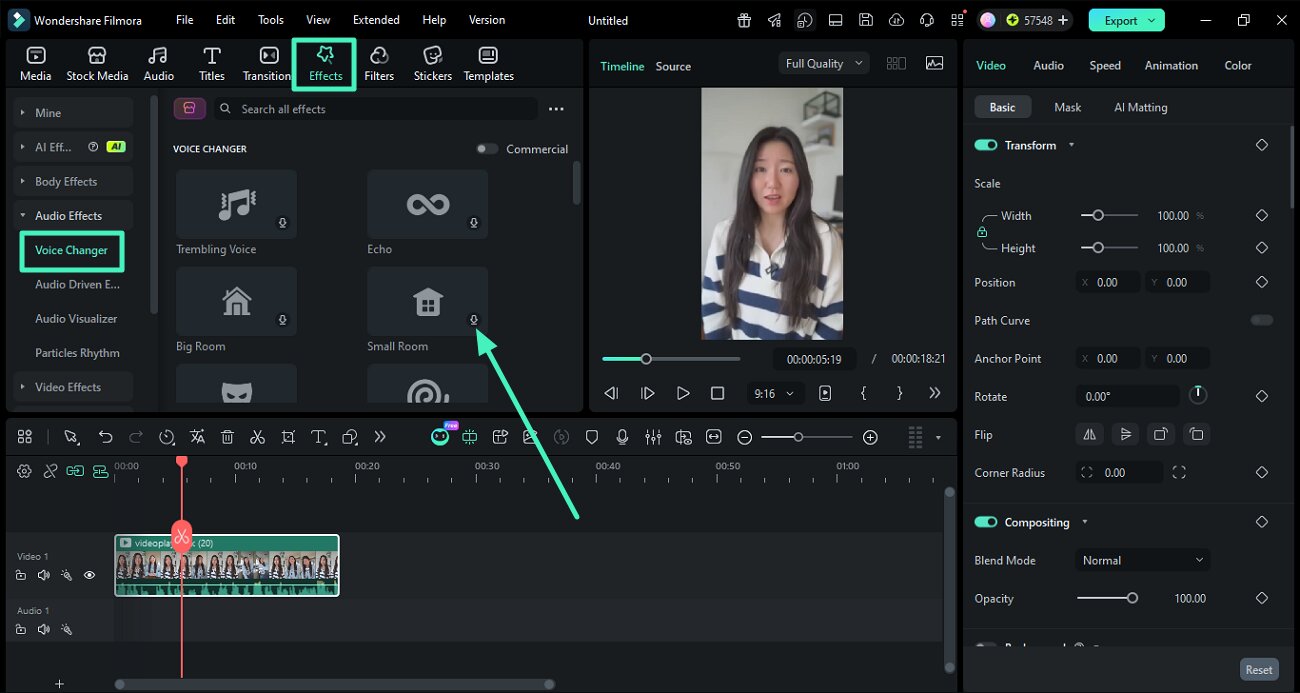This screenshot has height=693, width=1300.
Task: Flip the clip horizontally
Action: point(1090,434)
